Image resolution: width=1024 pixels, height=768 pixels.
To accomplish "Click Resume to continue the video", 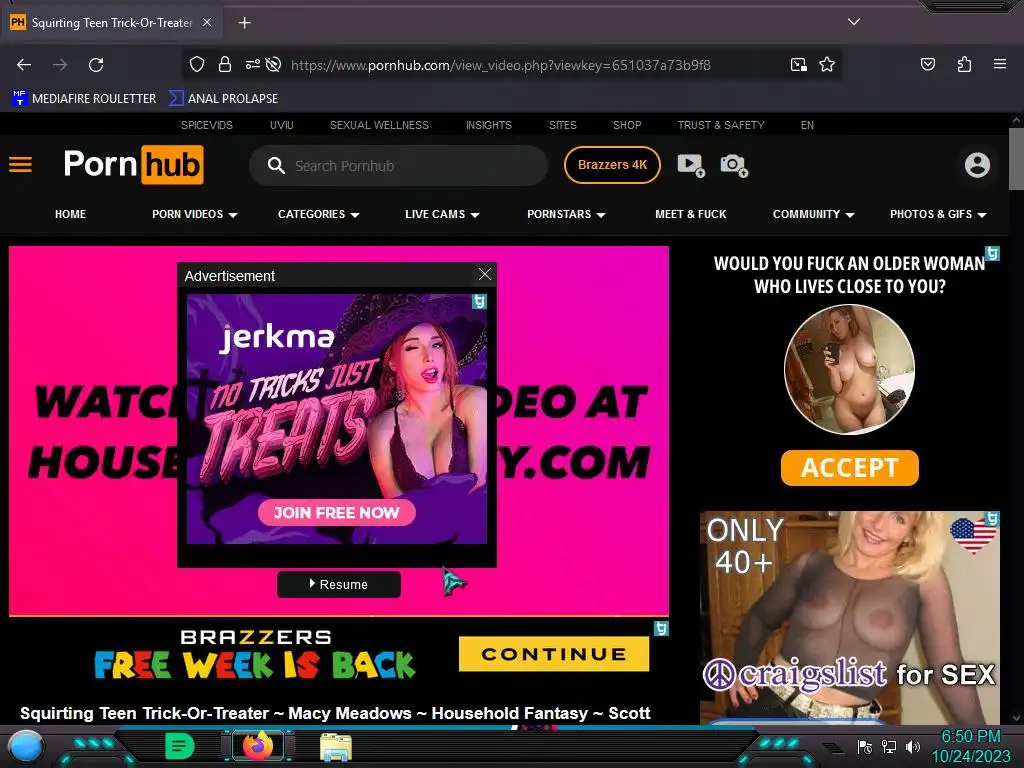I will click(338, 584).
